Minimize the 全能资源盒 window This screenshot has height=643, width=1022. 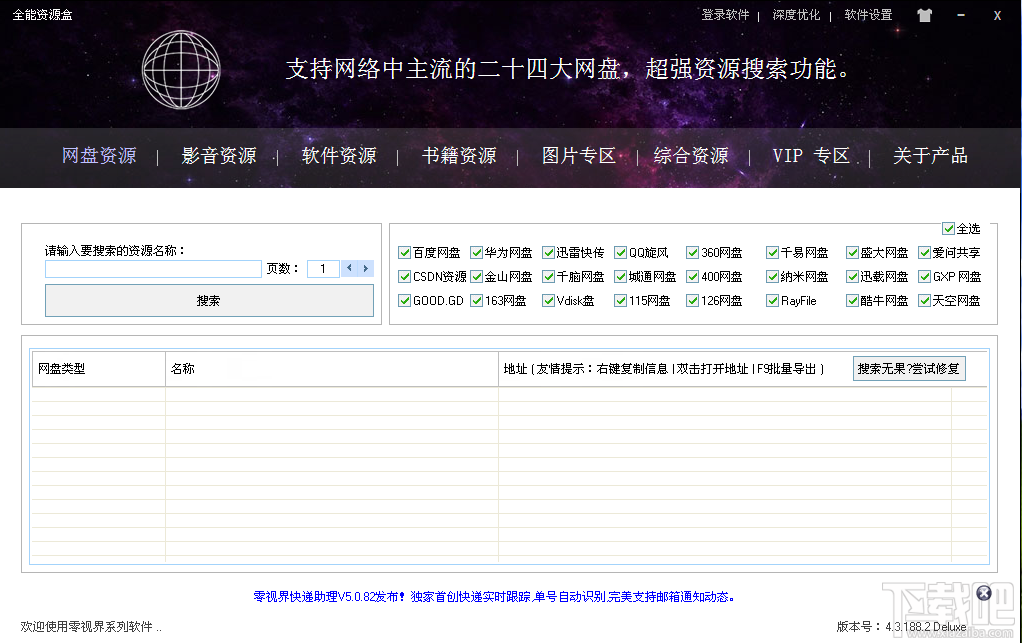point(961,15)
